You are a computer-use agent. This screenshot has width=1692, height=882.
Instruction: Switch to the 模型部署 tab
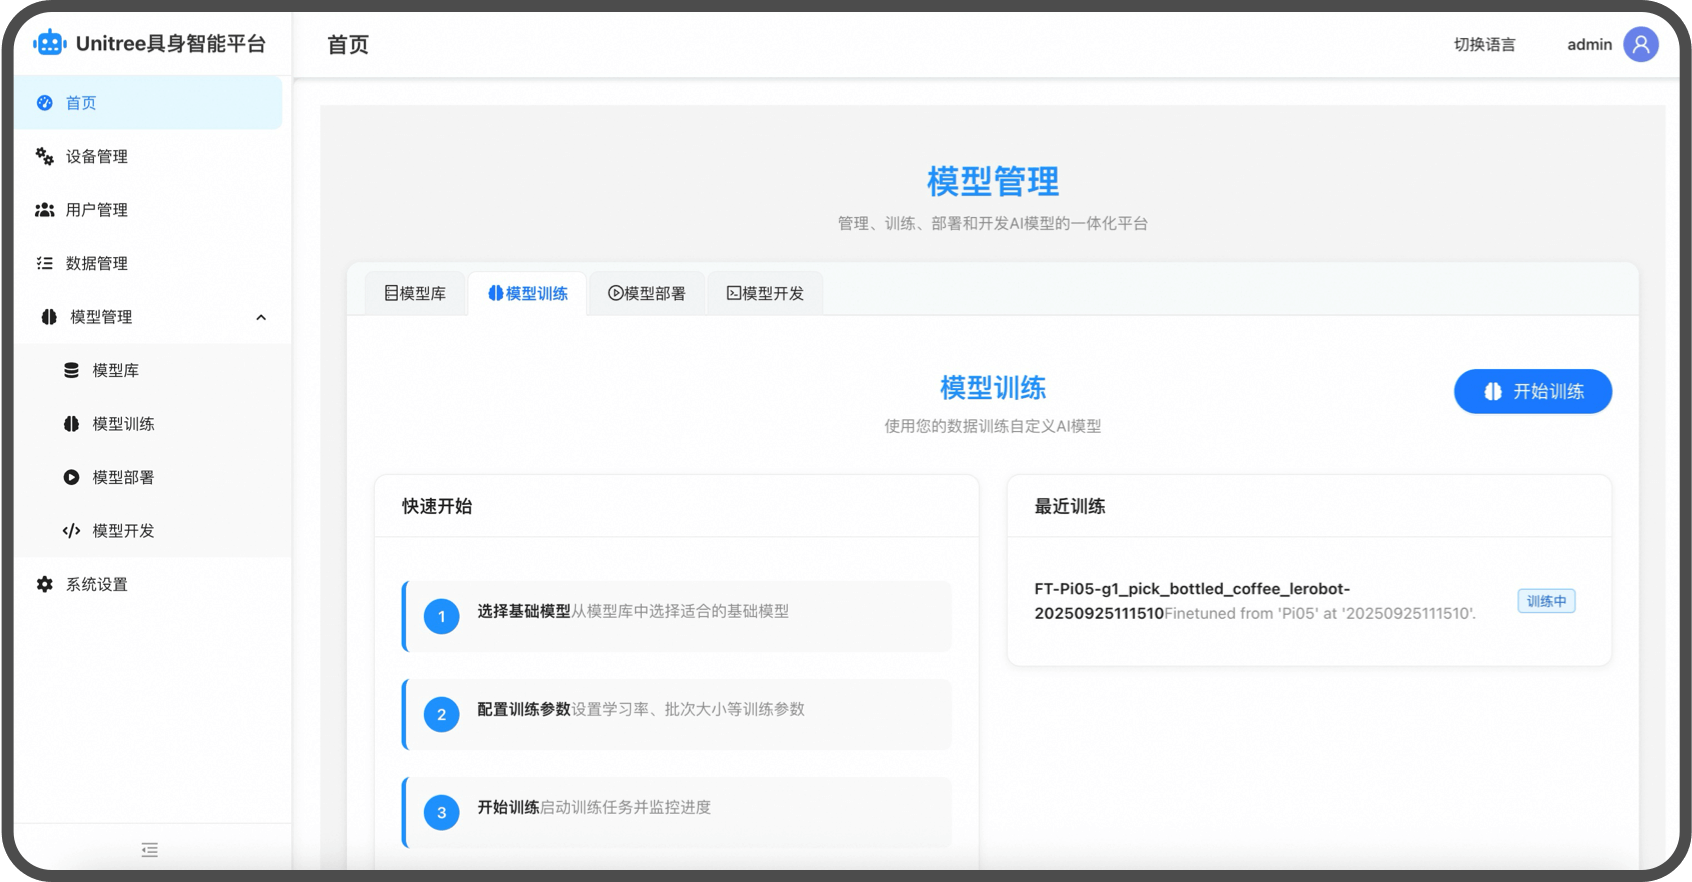[647, 293]
